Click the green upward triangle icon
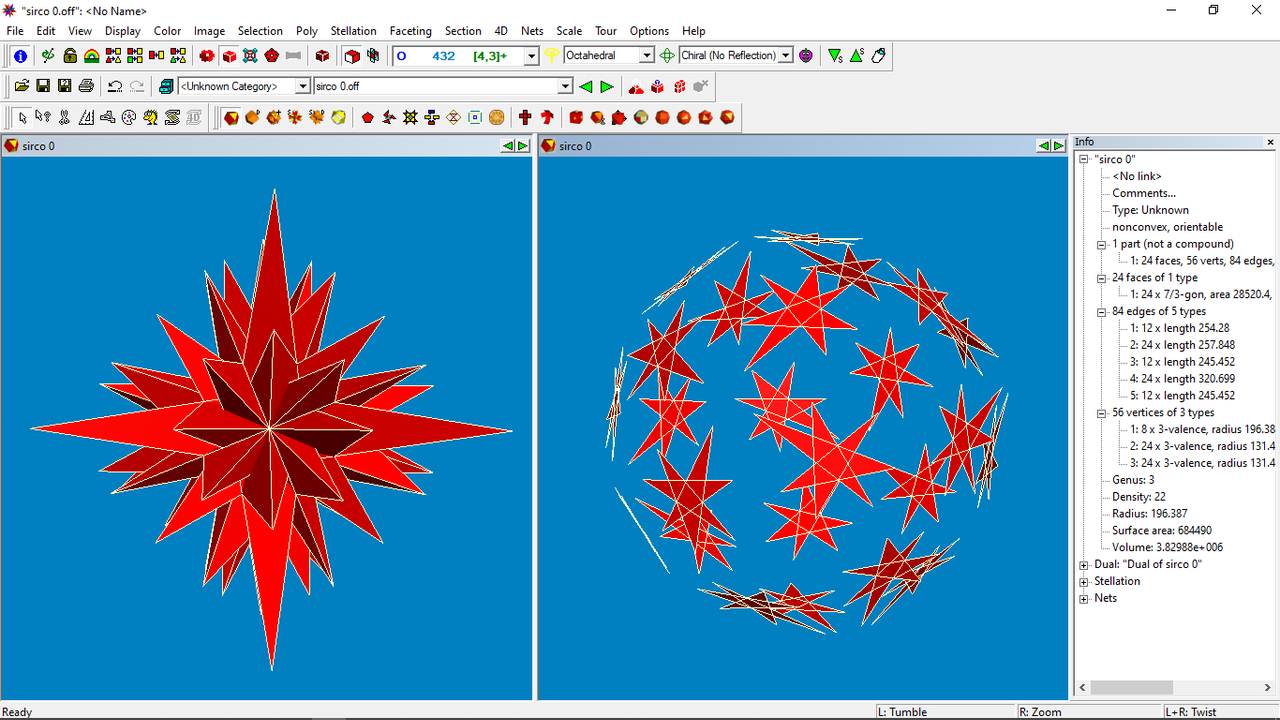 click(x=857, y=56)
